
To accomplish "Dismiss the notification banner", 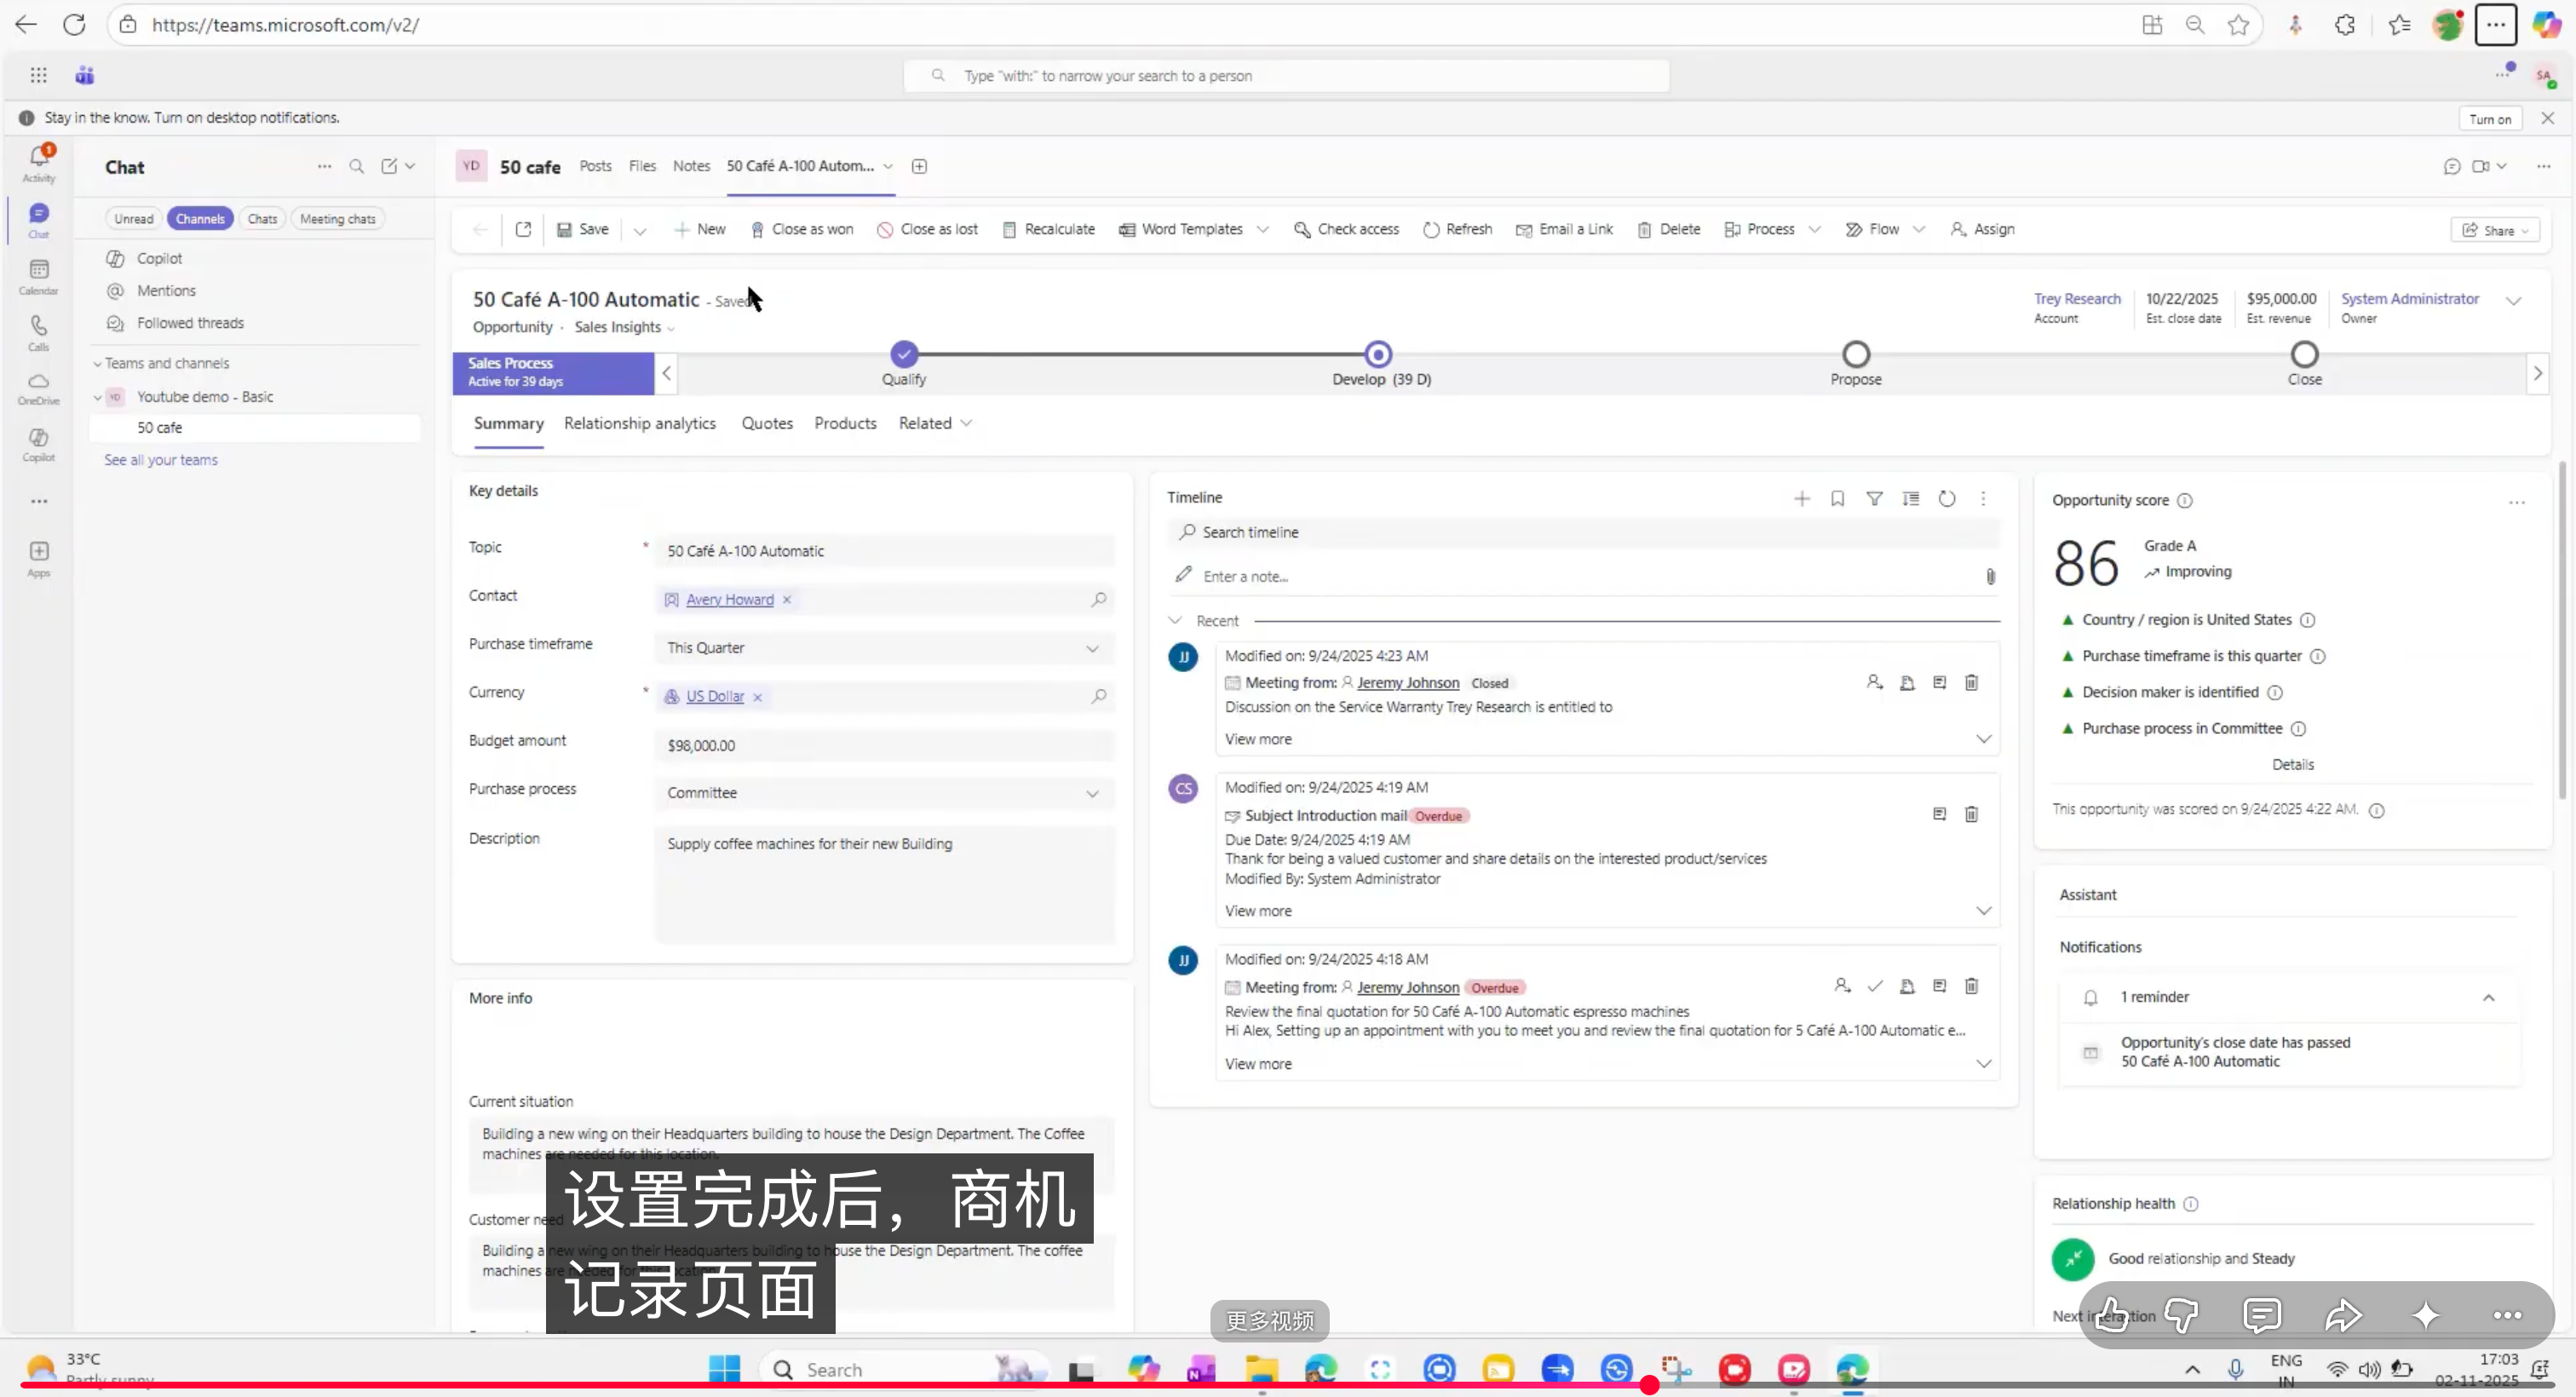I will [2548, 118].
